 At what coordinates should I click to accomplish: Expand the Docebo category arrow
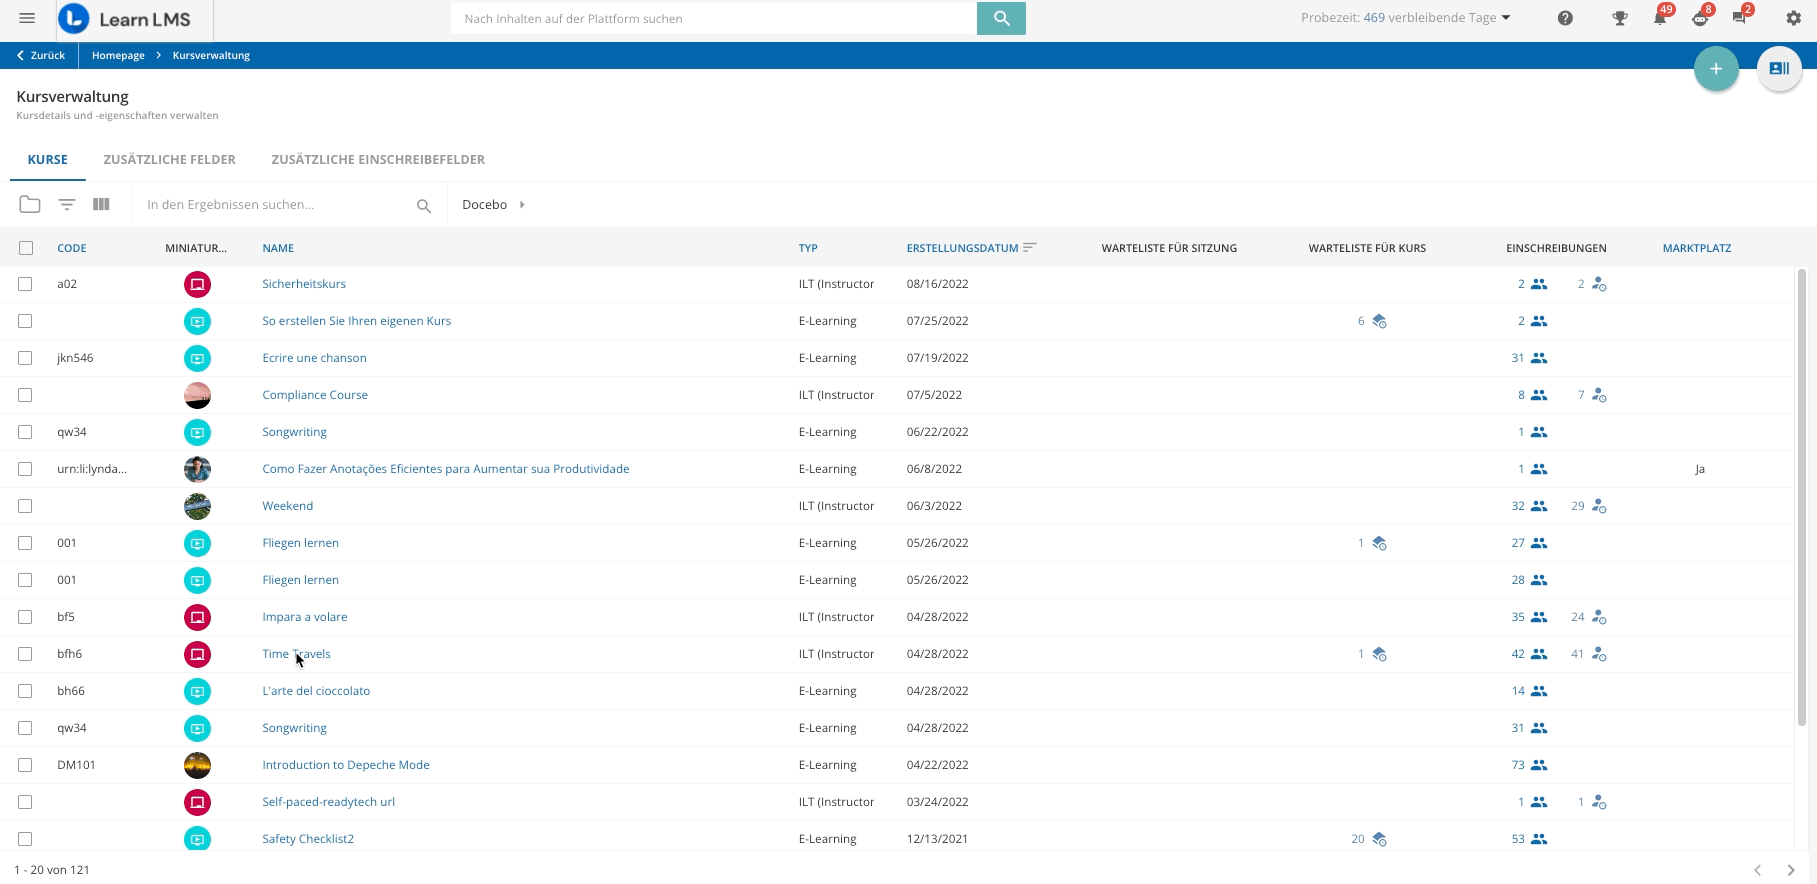[522, 204]
